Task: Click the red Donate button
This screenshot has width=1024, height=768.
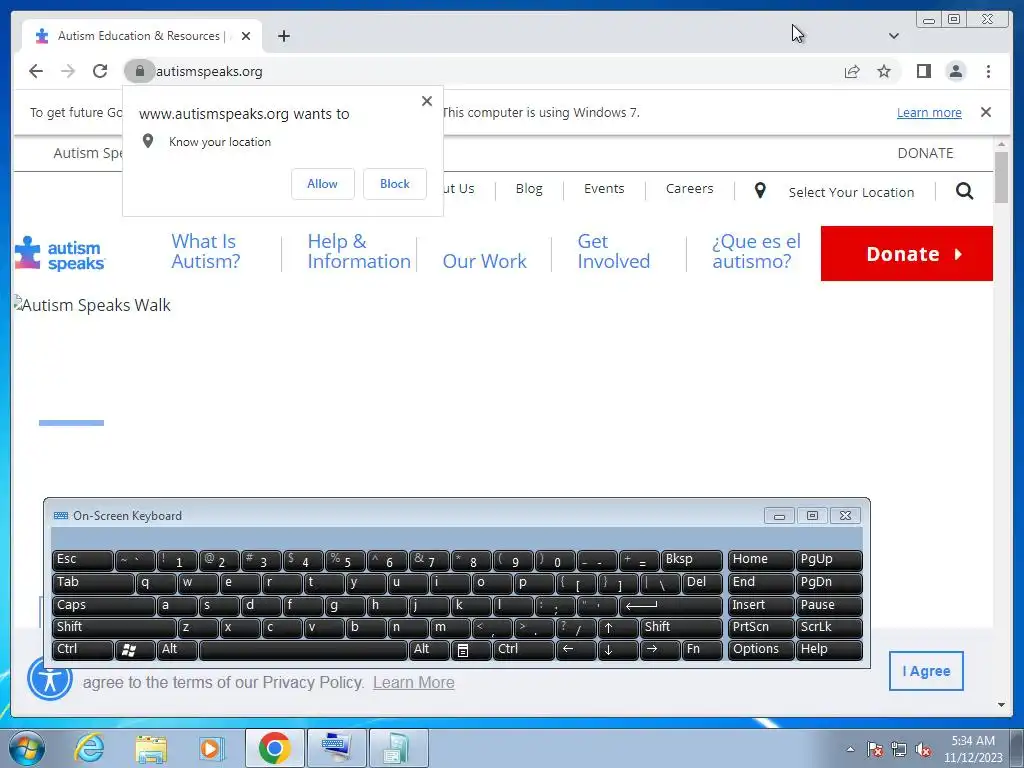Action: 906,253
